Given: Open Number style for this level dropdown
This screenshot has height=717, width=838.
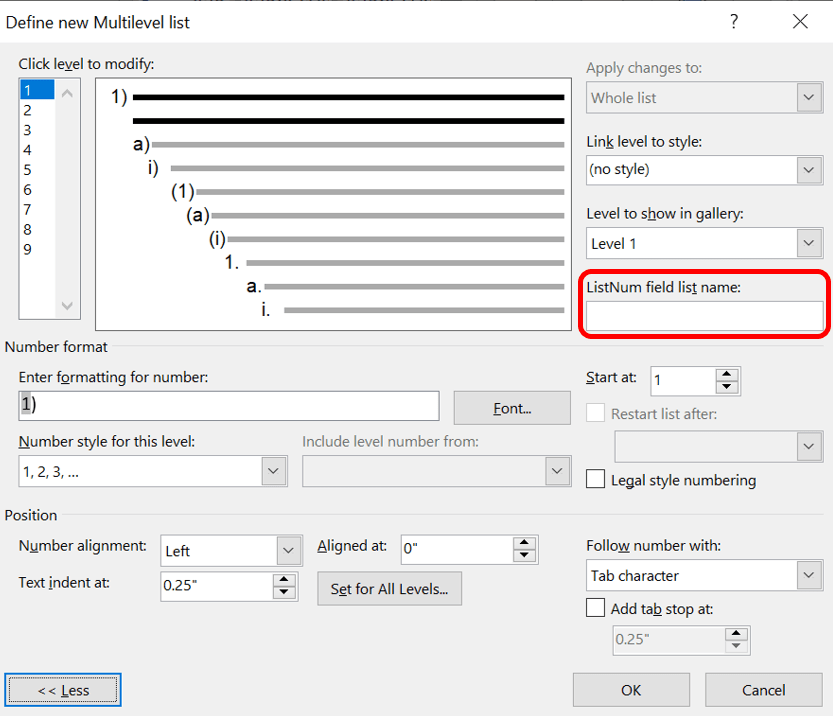Looking at the screenshot, I should click(273, 472).
